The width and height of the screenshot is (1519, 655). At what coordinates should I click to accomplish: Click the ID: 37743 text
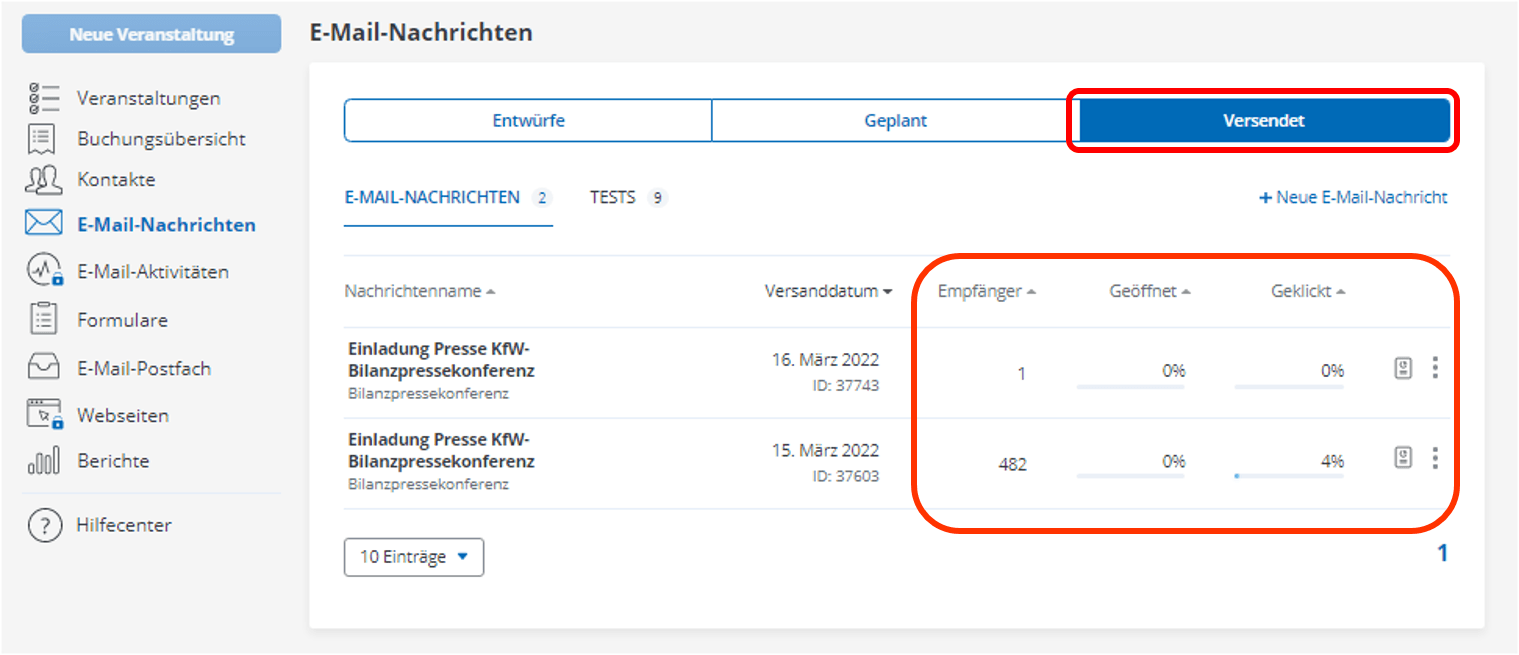[x=846, y=385]
